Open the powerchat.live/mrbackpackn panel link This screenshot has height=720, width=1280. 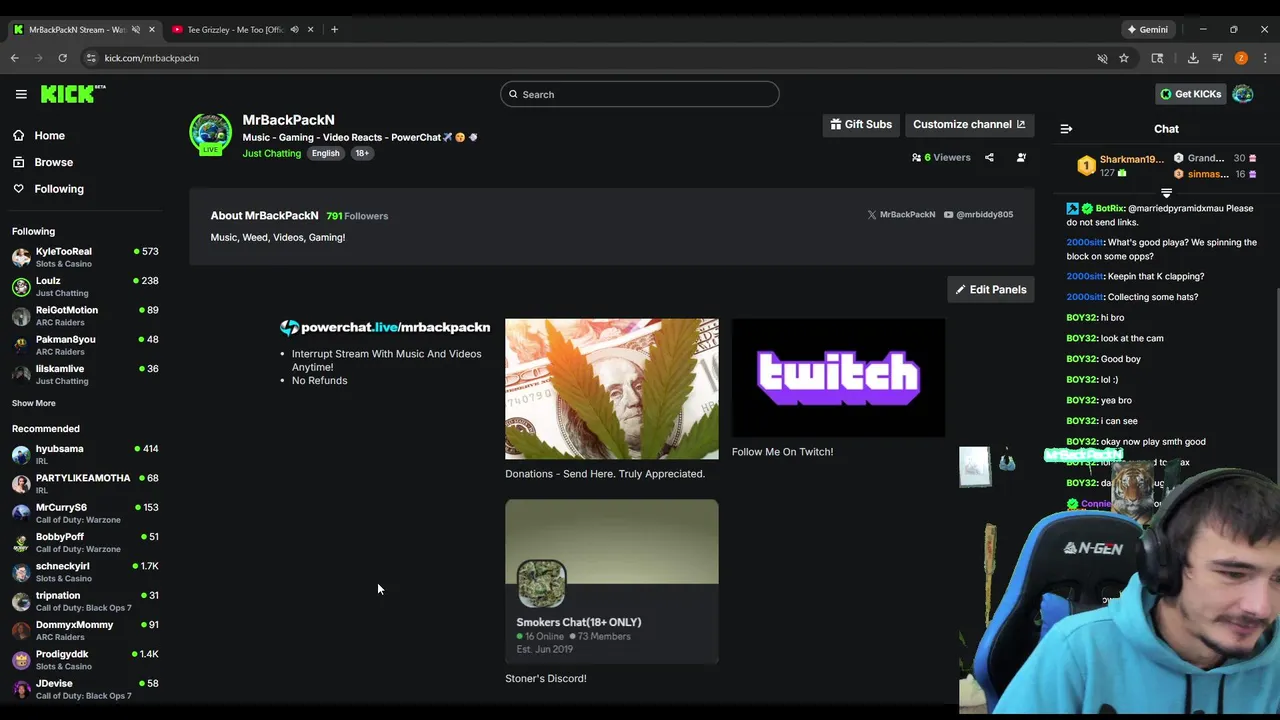coord(385,327)
